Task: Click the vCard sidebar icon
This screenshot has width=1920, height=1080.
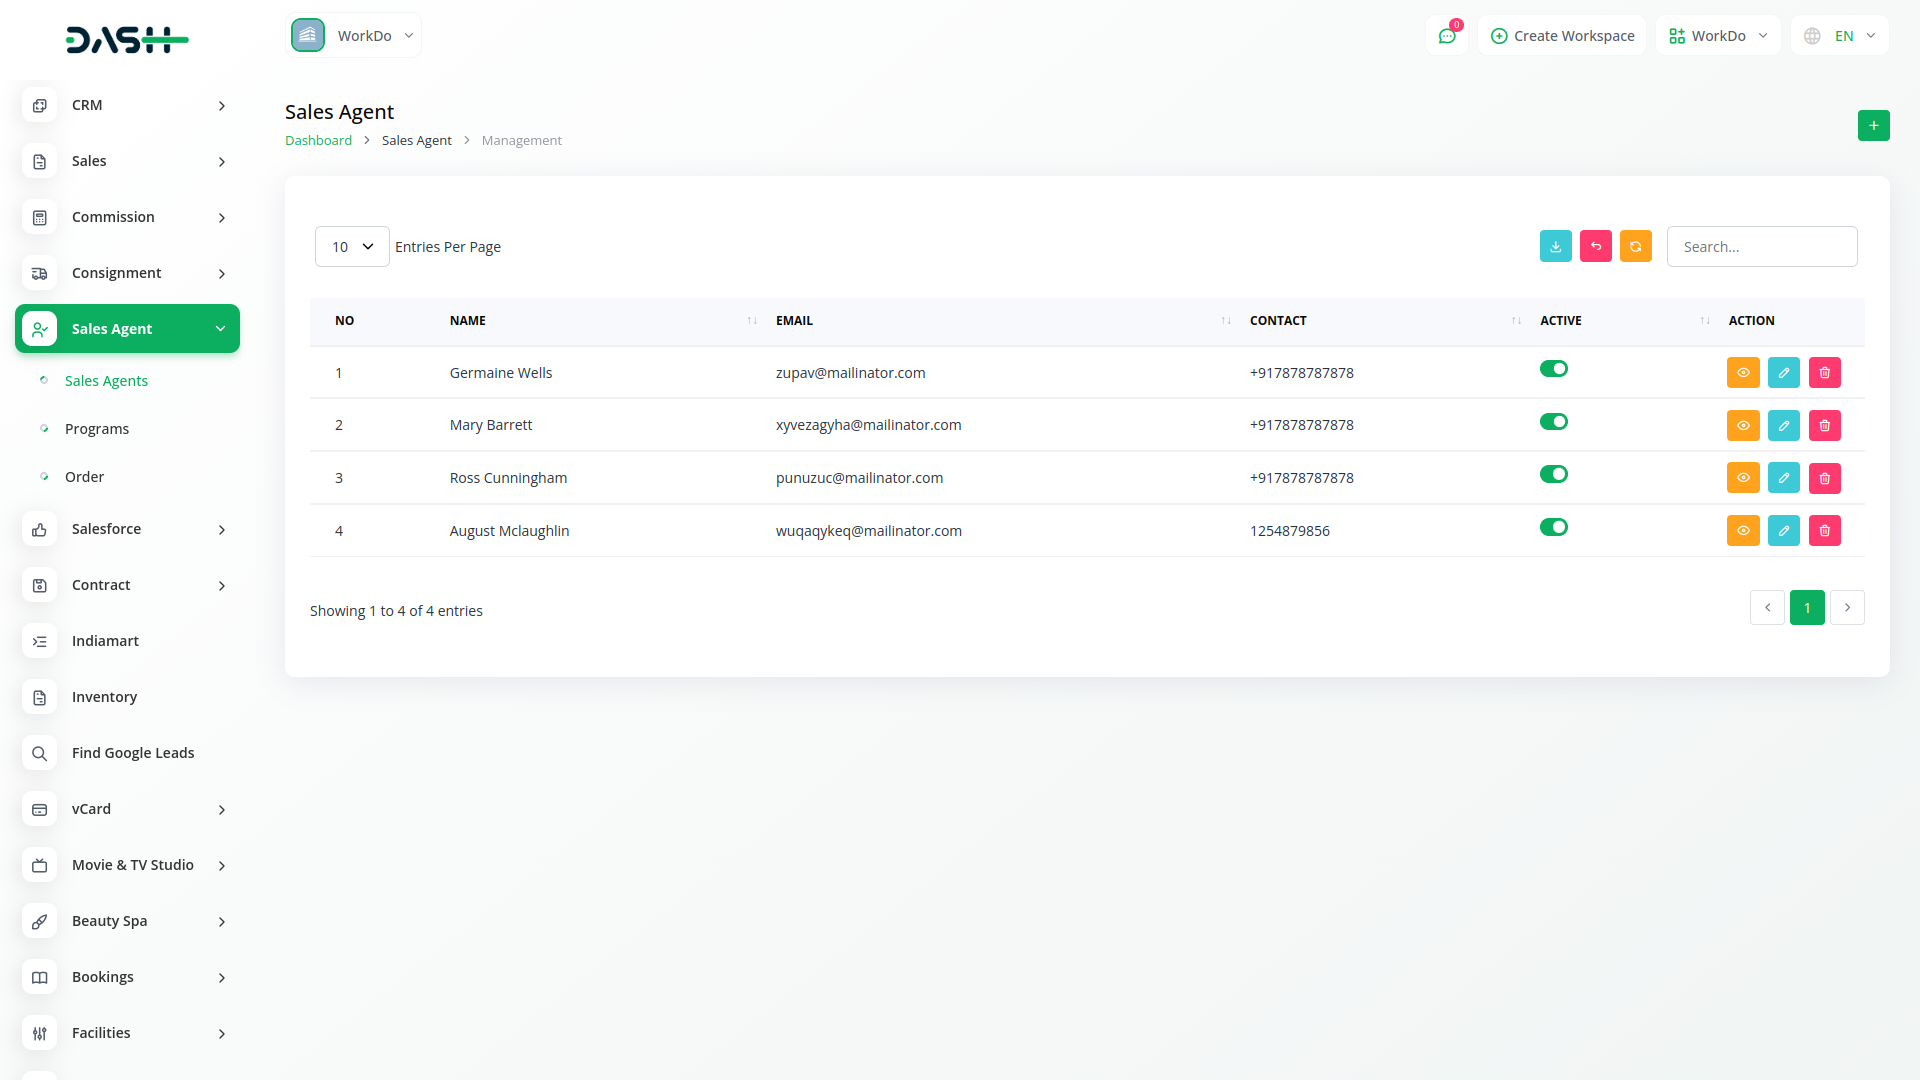Action: click(x=39, y=809)
